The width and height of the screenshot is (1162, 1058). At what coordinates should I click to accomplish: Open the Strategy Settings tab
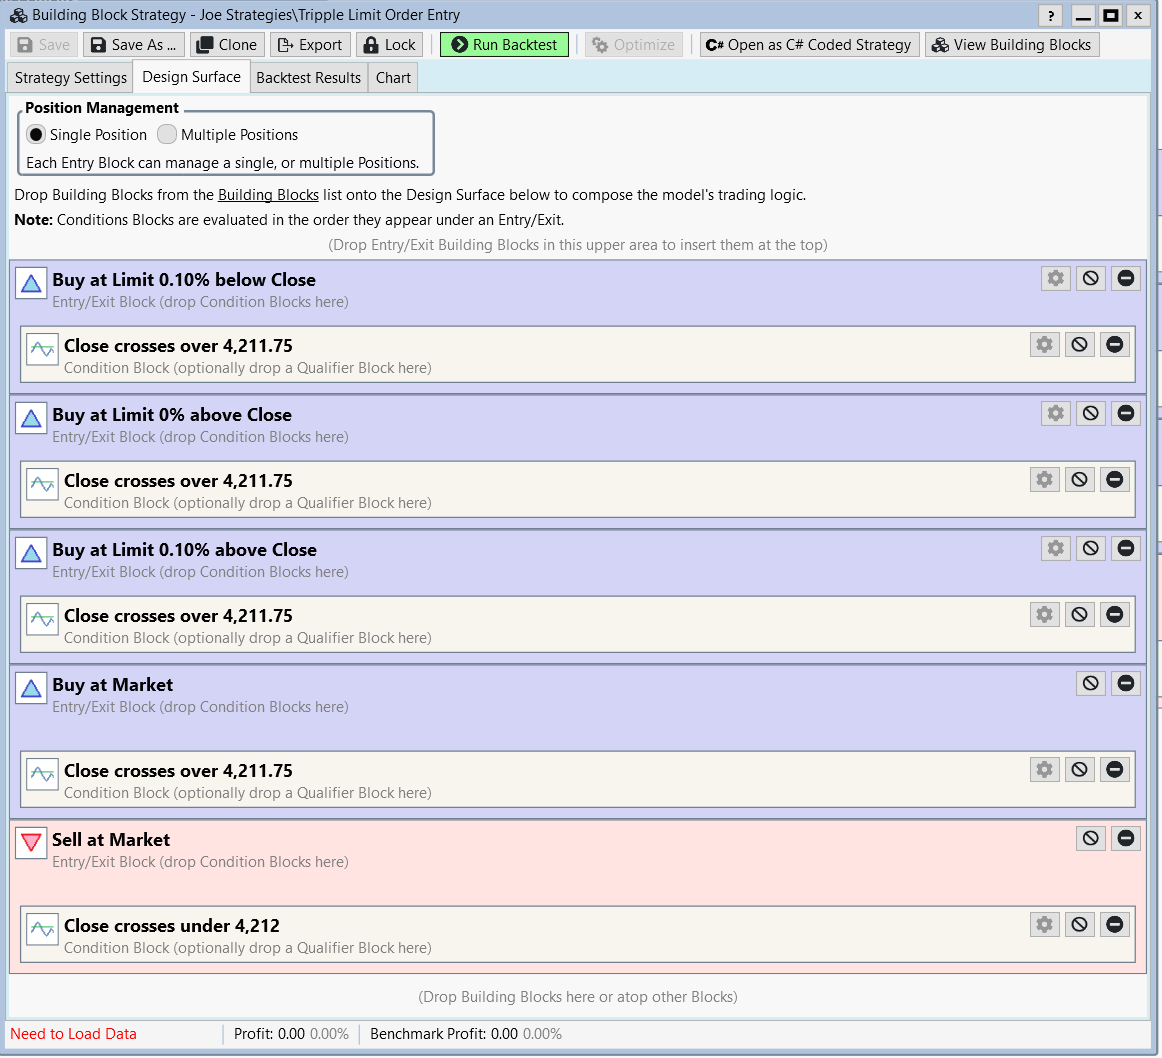[71, 78]
